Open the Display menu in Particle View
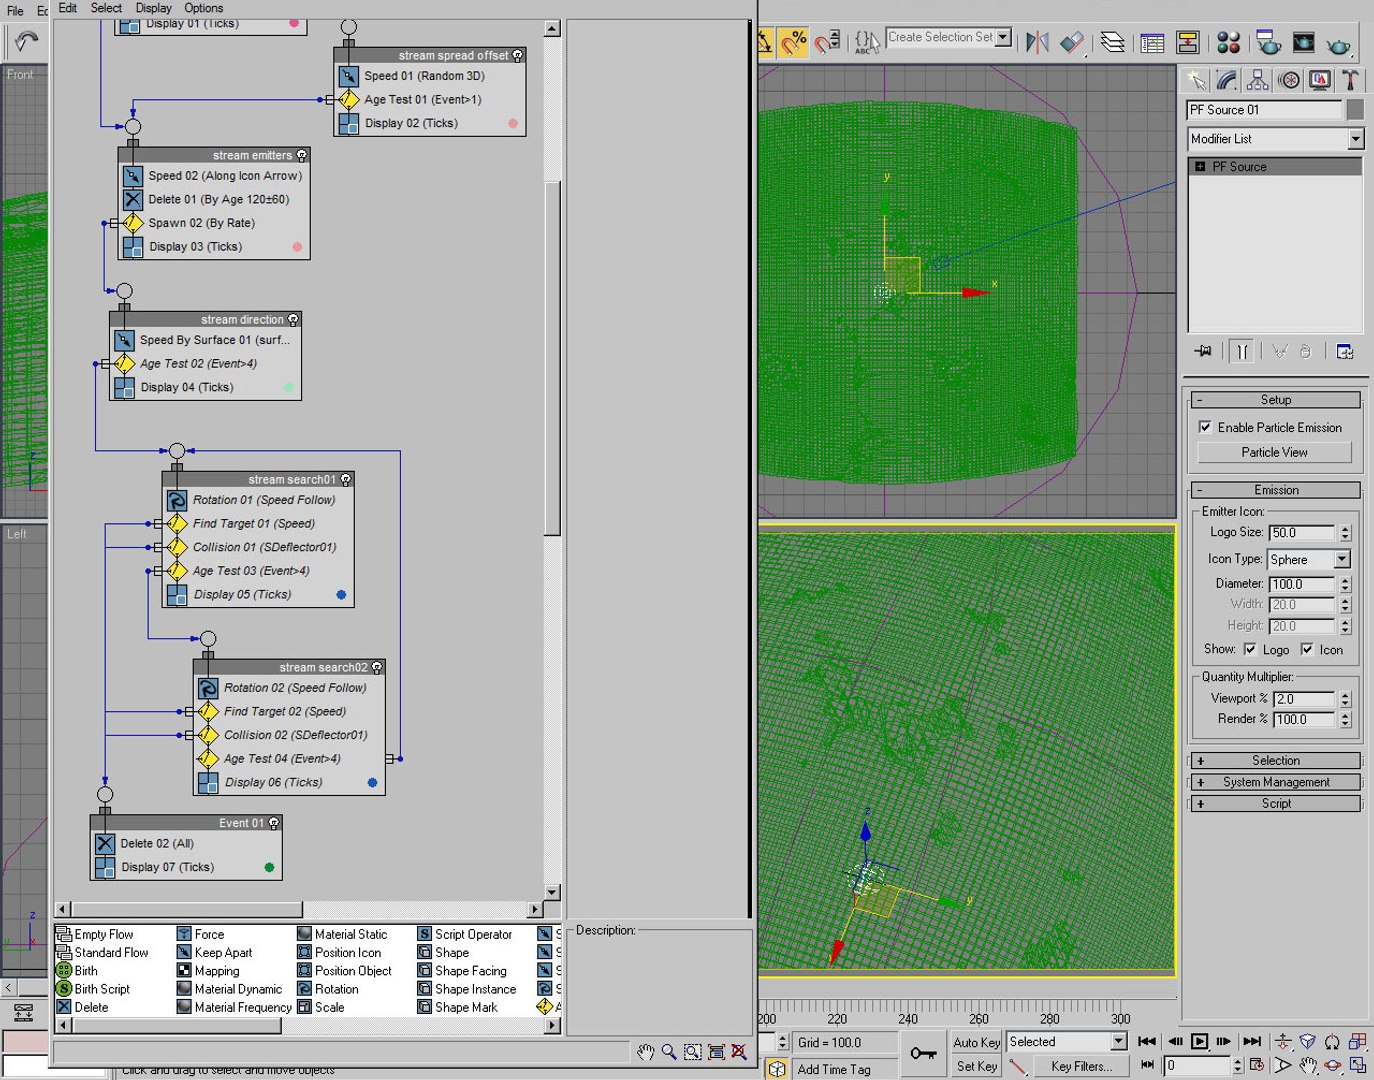 tap(153, 8)
